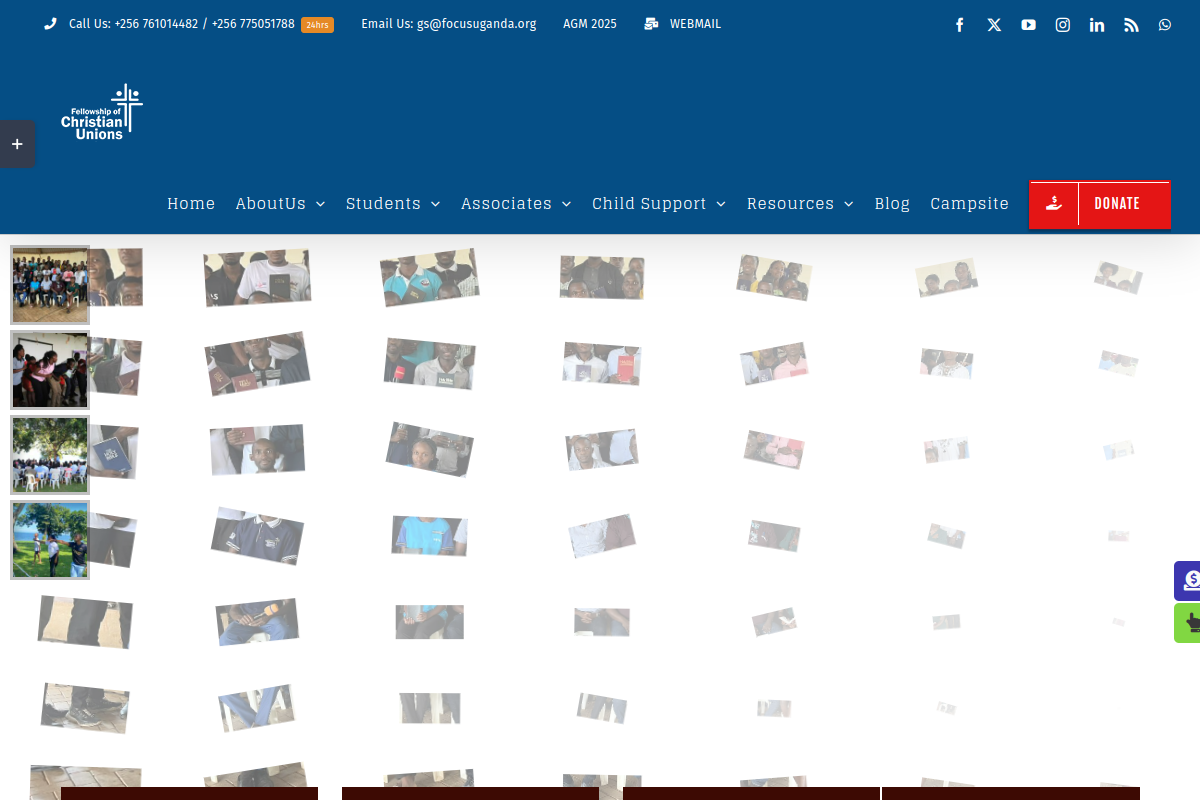The width and height of the screenshot is (1200, 800).
Task: Open the YouTube social icon
Action: [x=1028, y=25]
